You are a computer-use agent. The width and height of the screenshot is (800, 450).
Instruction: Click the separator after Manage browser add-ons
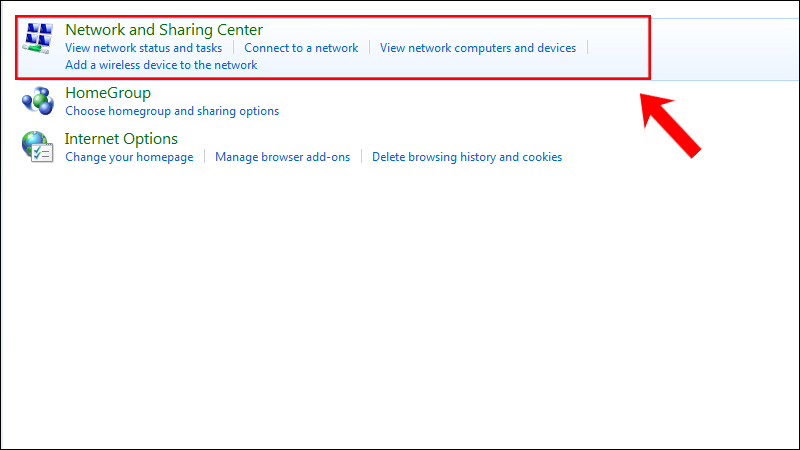point(361,157)
